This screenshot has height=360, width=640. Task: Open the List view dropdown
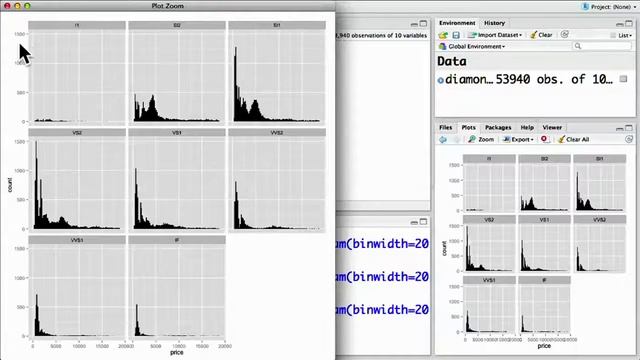click(621, 36)
